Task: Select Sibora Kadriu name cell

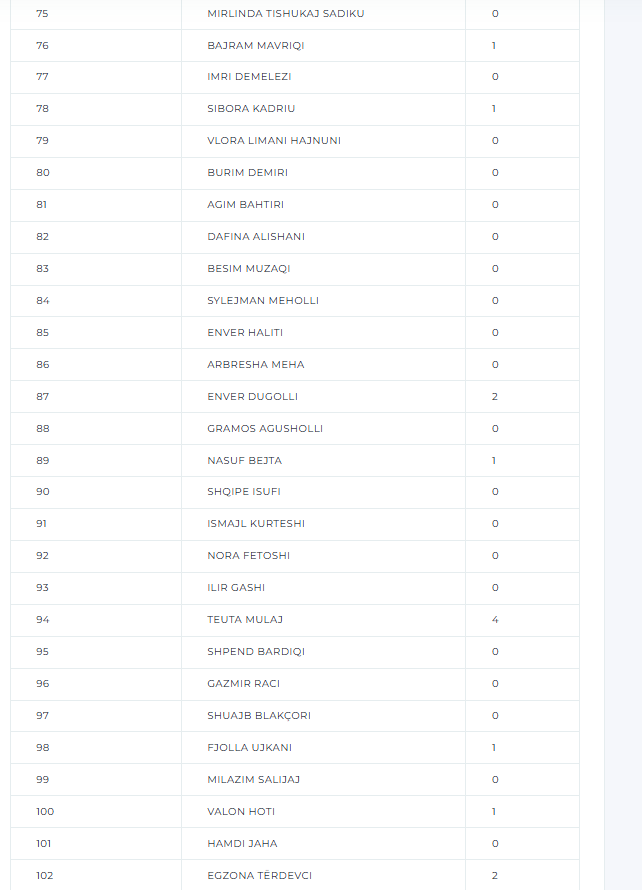Action: tap(251, 109)
